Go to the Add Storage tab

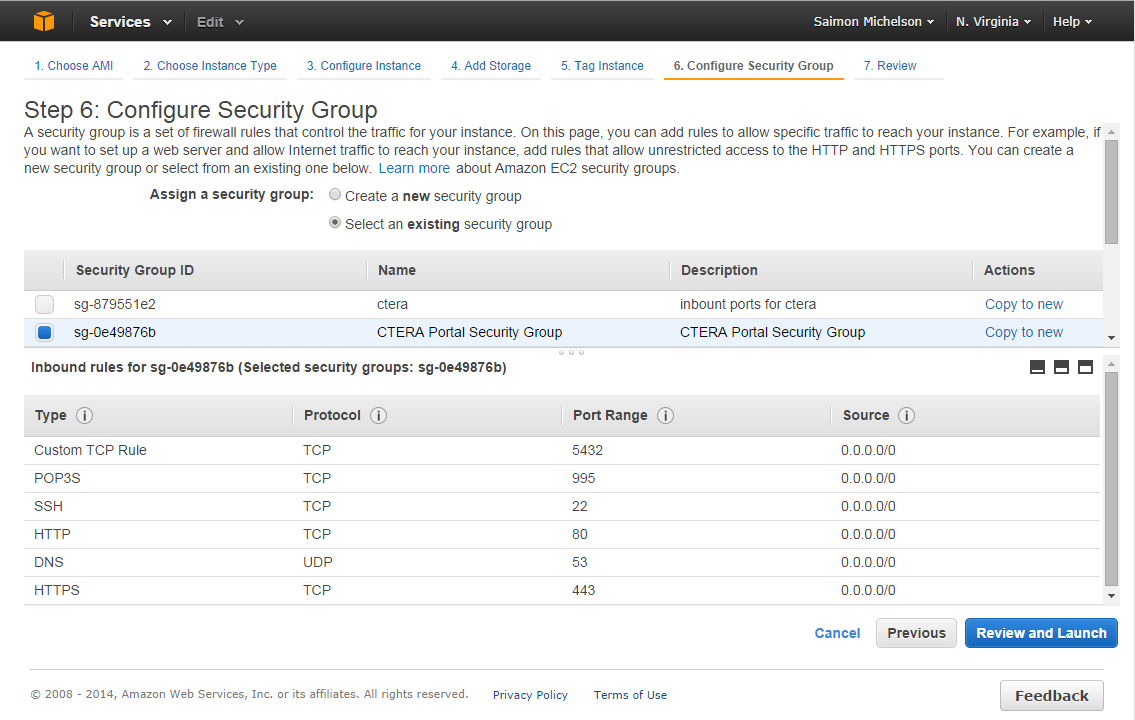pyautogui.click(x=491, y=66)
